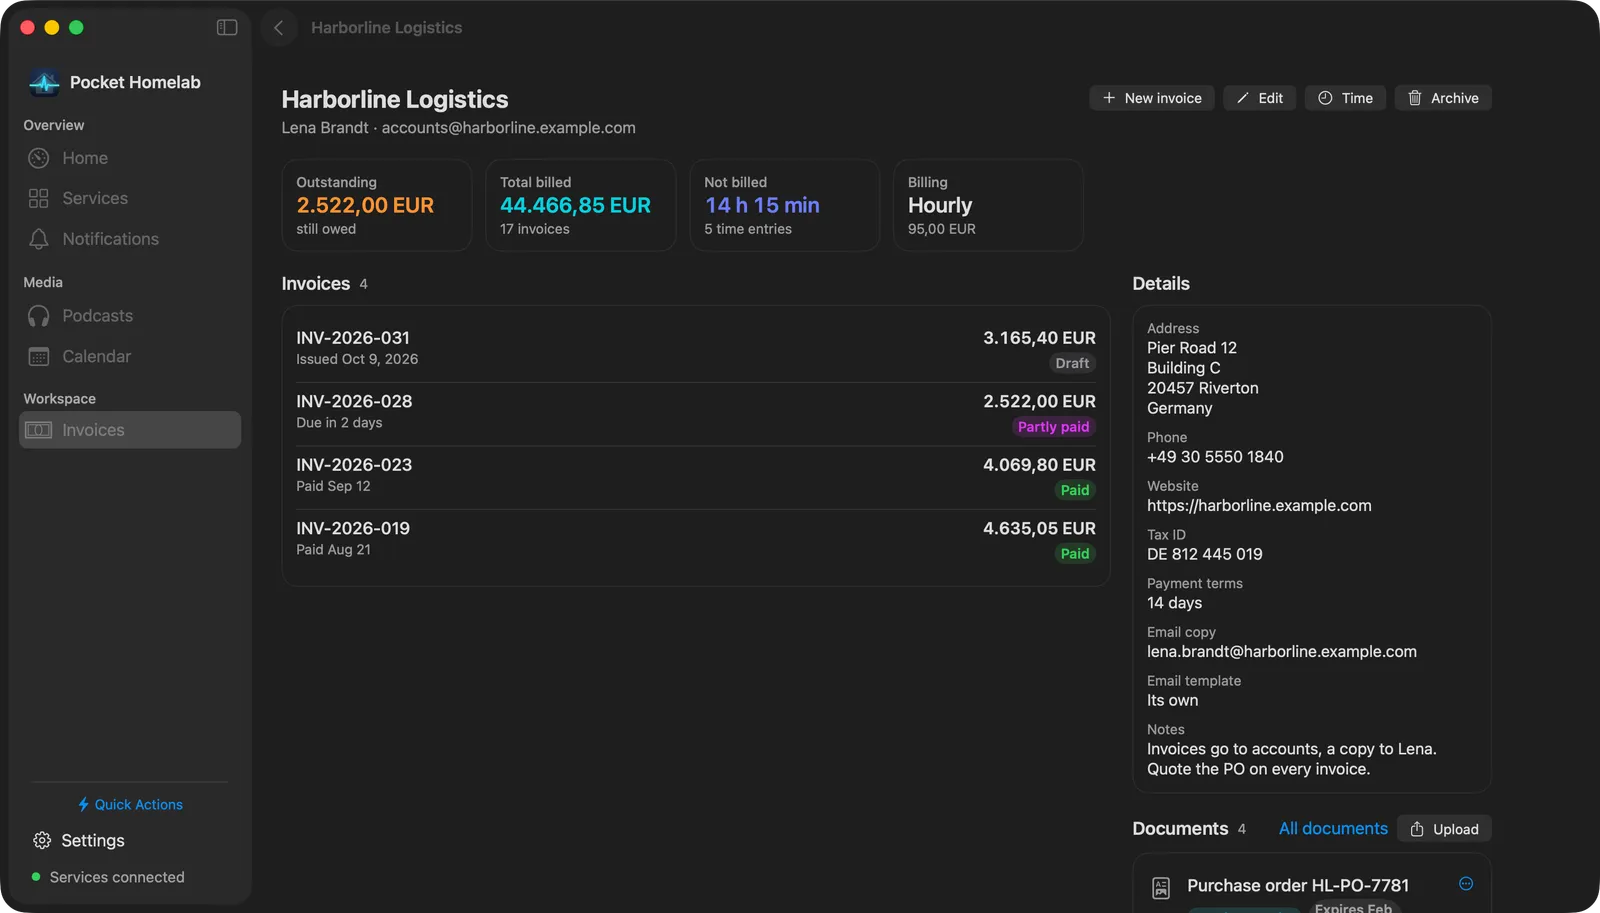Create a new invoice
This screenshot has width=1600, height=913.
tap(1152, 98)
